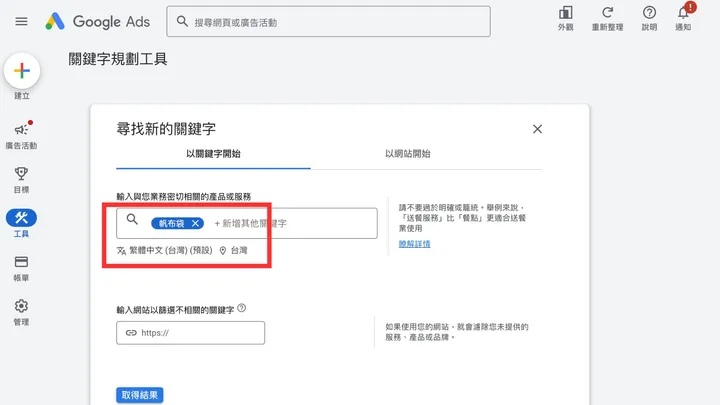Close the 尋找新的關鍵字 dialog
This screenshot has width=720, height=405.
click(x=537, y=129)
